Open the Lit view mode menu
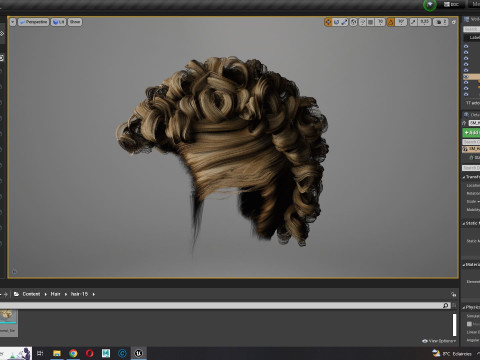480x360 pixels. [58, 22]
